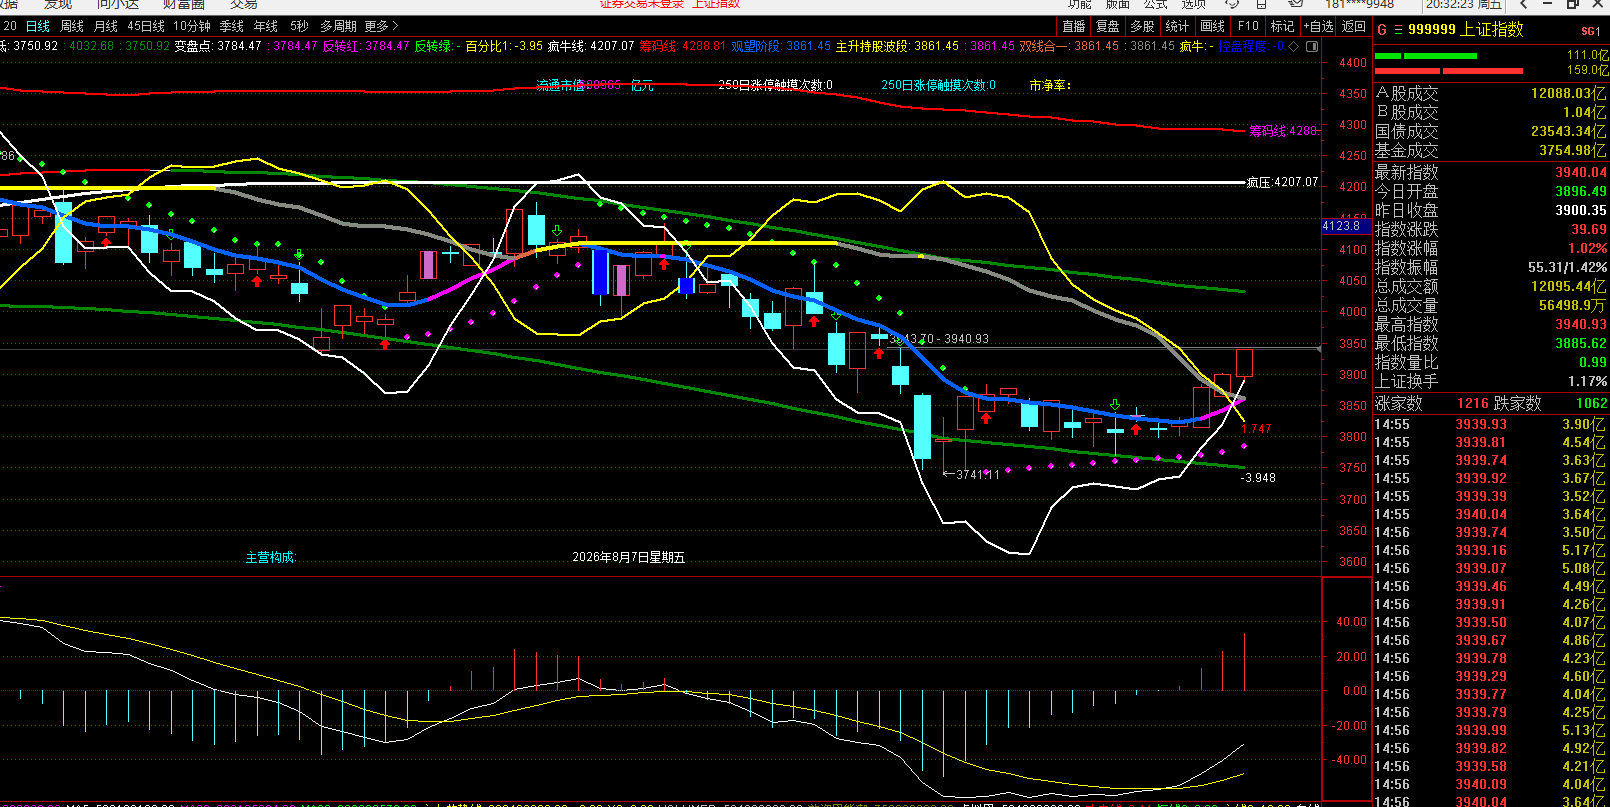Open the 多周期 multi-period view
This screenshot has height=807, width=1610.
point(338,26)
